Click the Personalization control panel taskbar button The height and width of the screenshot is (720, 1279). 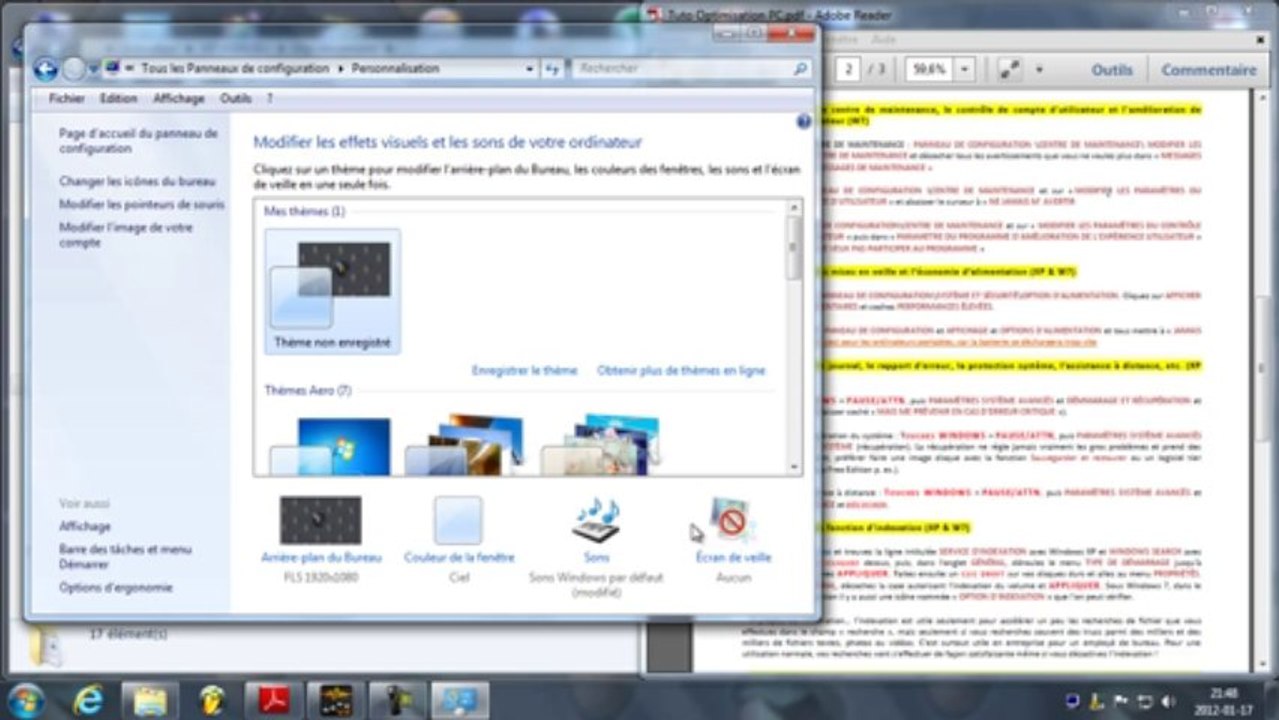(460, 700)
